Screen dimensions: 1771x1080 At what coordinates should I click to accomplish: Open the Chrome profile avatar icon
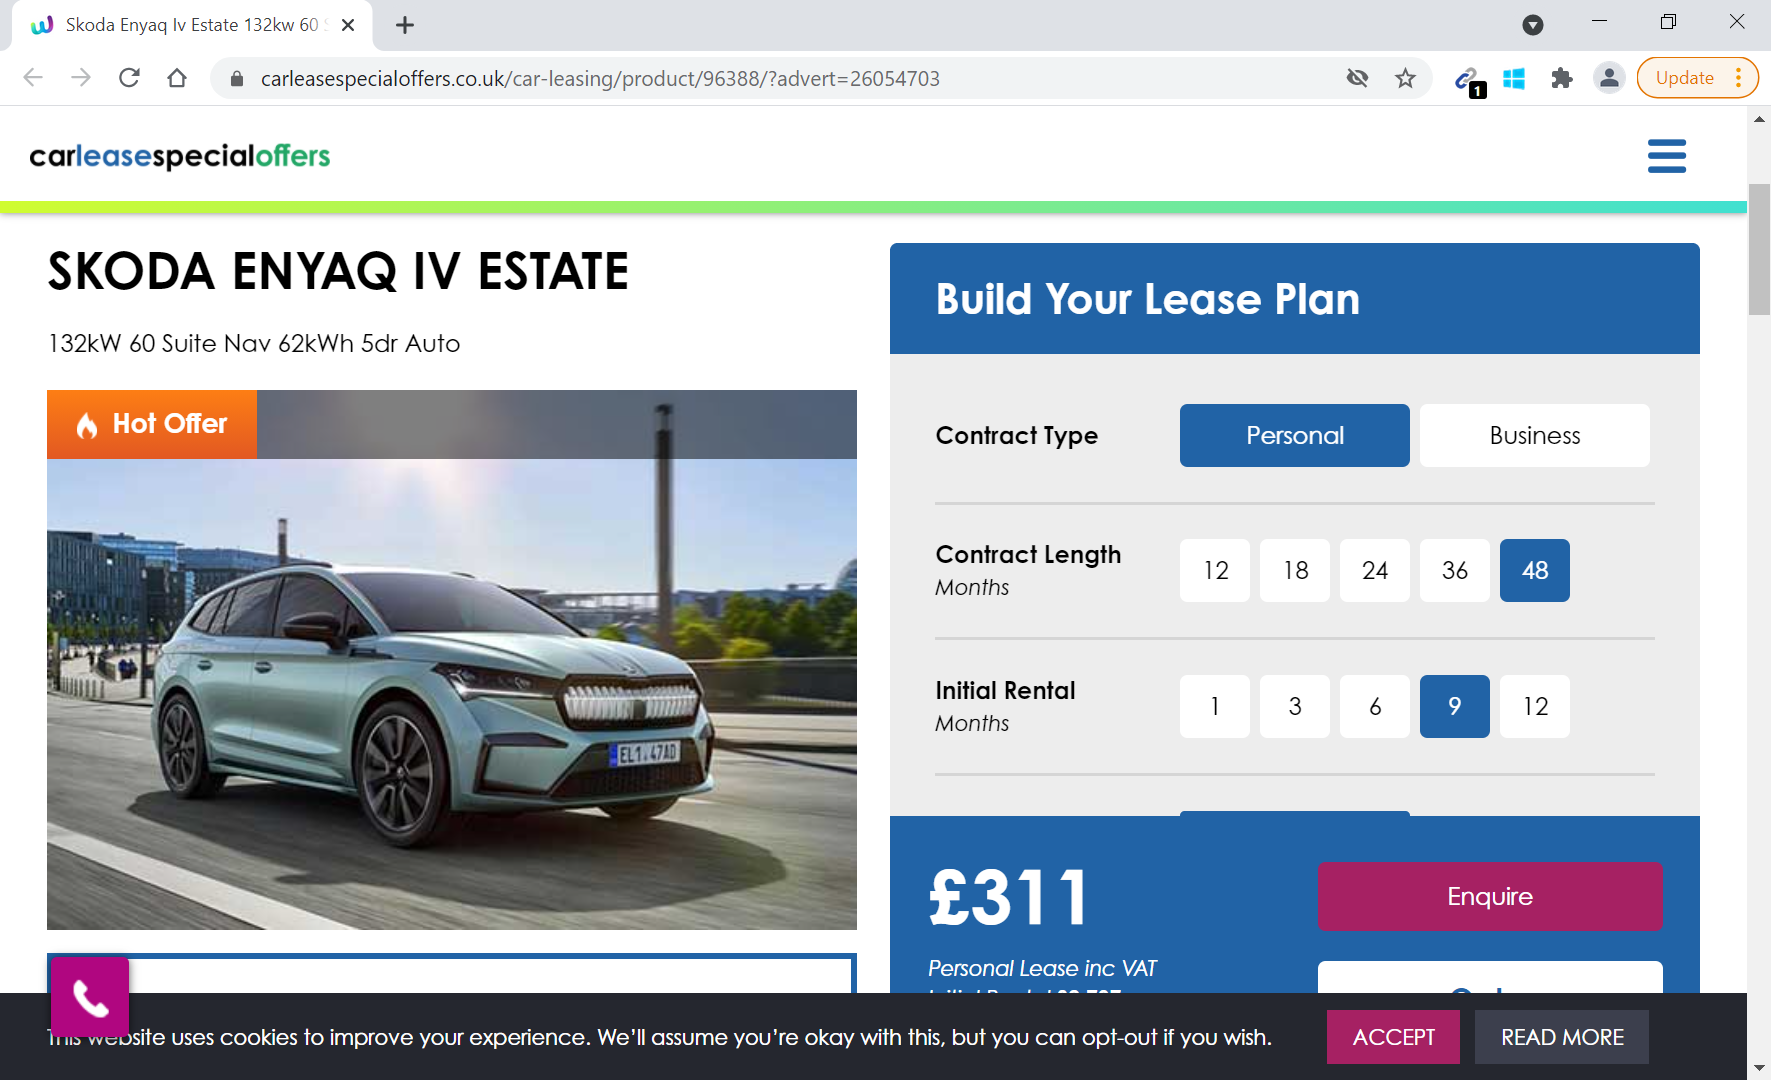point(1609,78)
